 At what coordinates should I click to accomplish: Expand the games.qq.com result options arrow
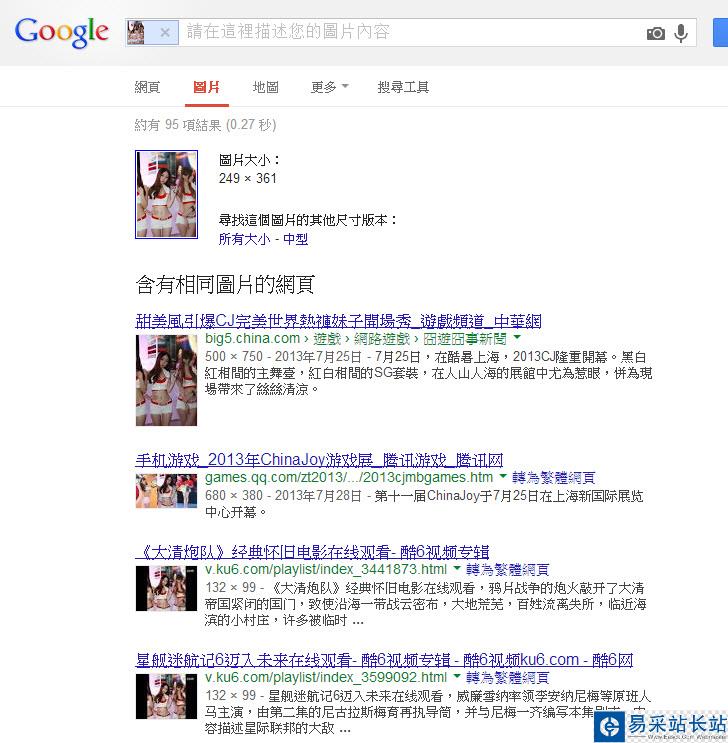[503, 476]
